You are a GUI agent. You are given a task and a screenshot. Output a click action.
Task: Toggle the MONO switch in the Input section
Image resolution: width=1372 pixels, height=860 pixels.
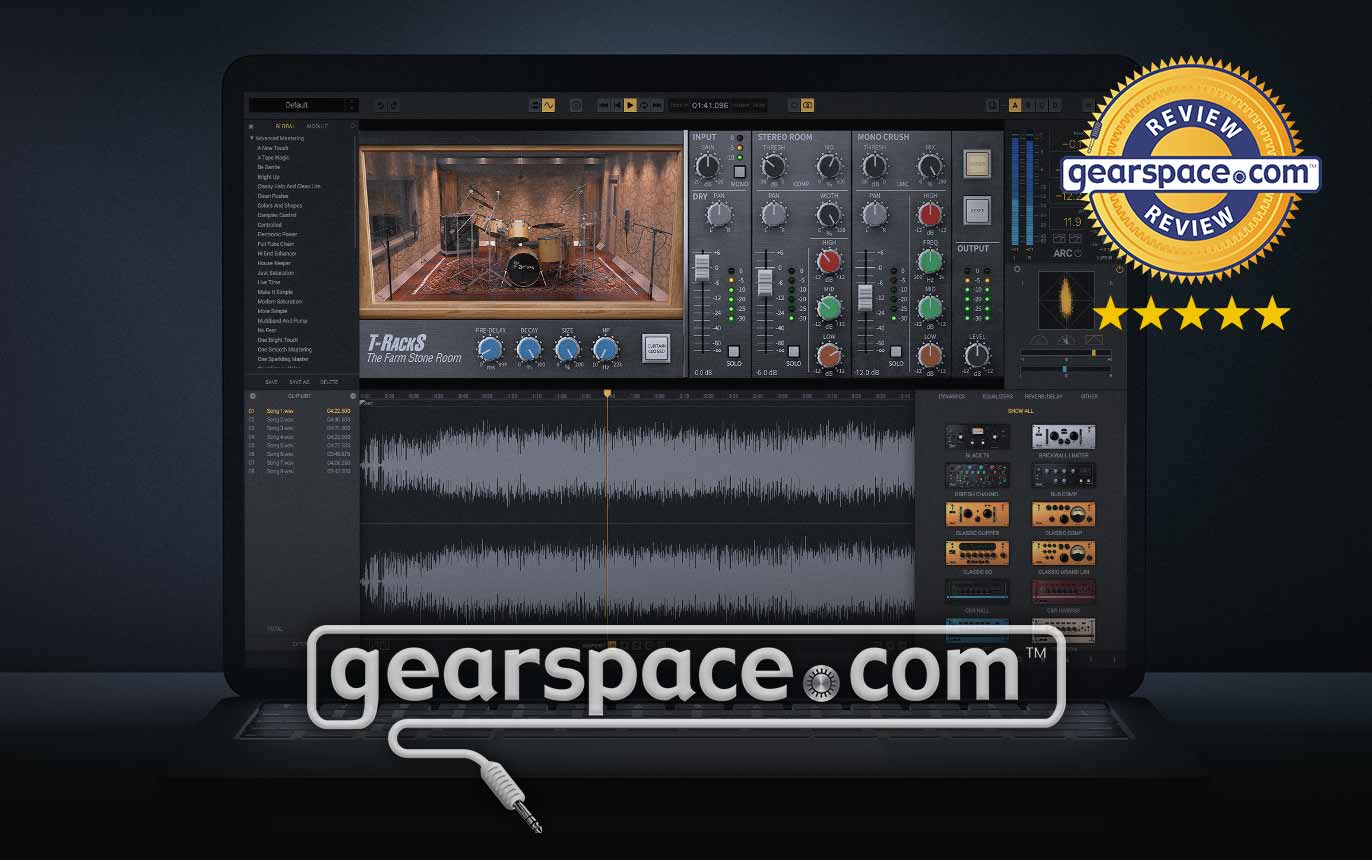(740, 172)
